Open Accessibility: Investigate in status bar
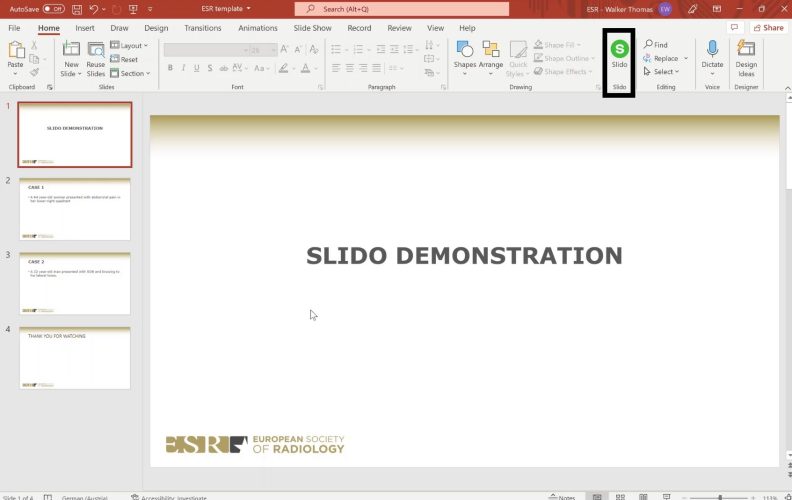Viewport: 792px width, 500px height. [x=169, y=497]
